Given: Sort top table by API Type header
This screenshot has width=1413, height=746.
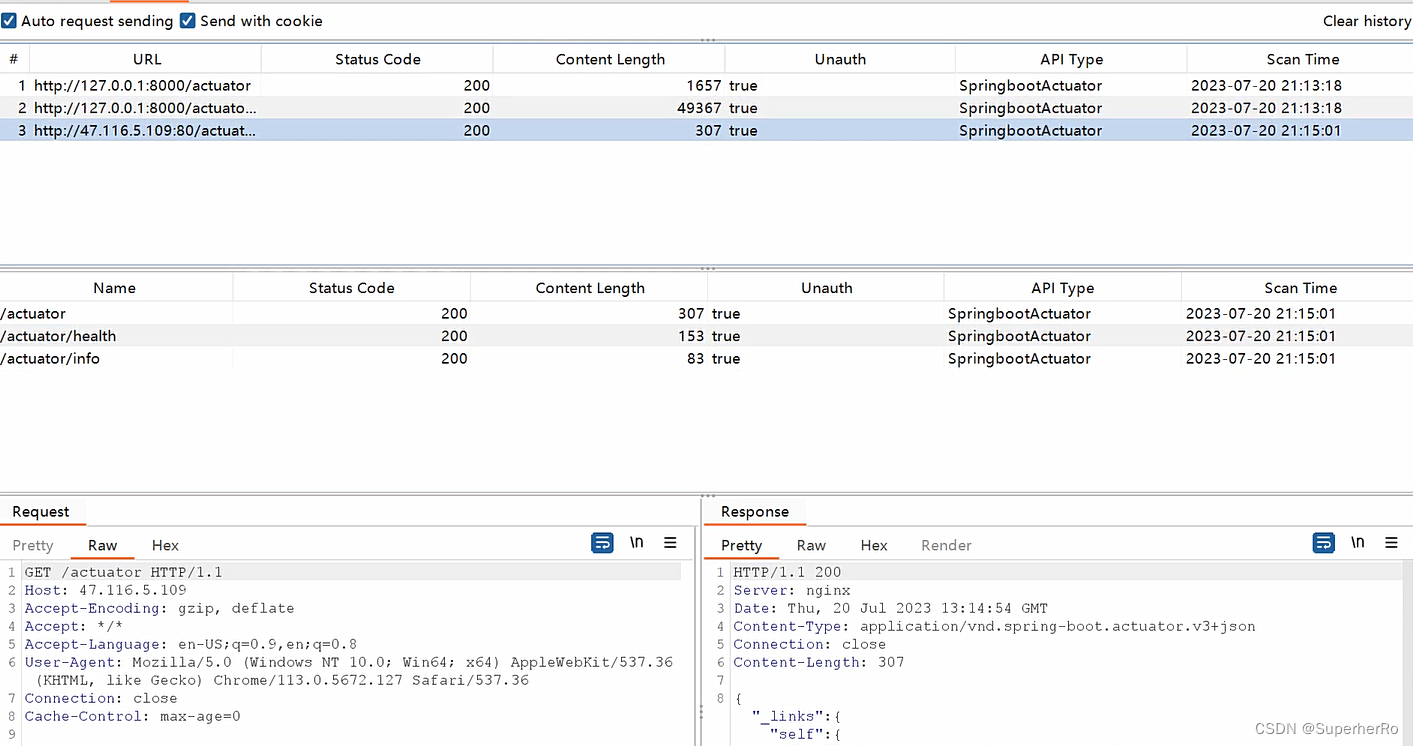Looking at the screenshot, I should pos(1071,59).
